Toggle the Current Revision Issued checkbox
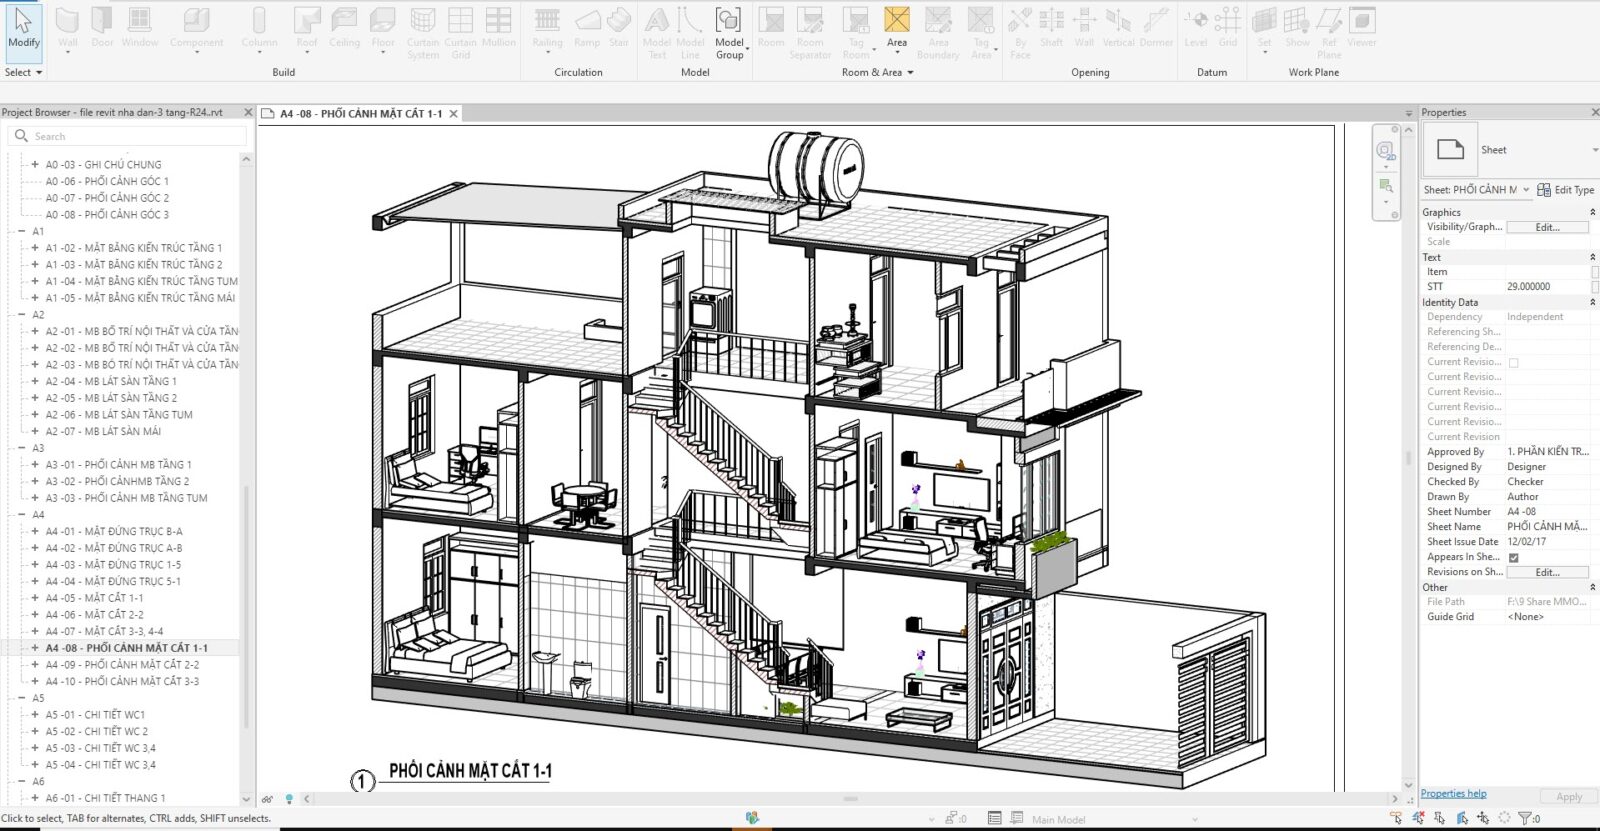Image resolution: width=1600 pixels, height=831 pixels. coord(1513,362)
